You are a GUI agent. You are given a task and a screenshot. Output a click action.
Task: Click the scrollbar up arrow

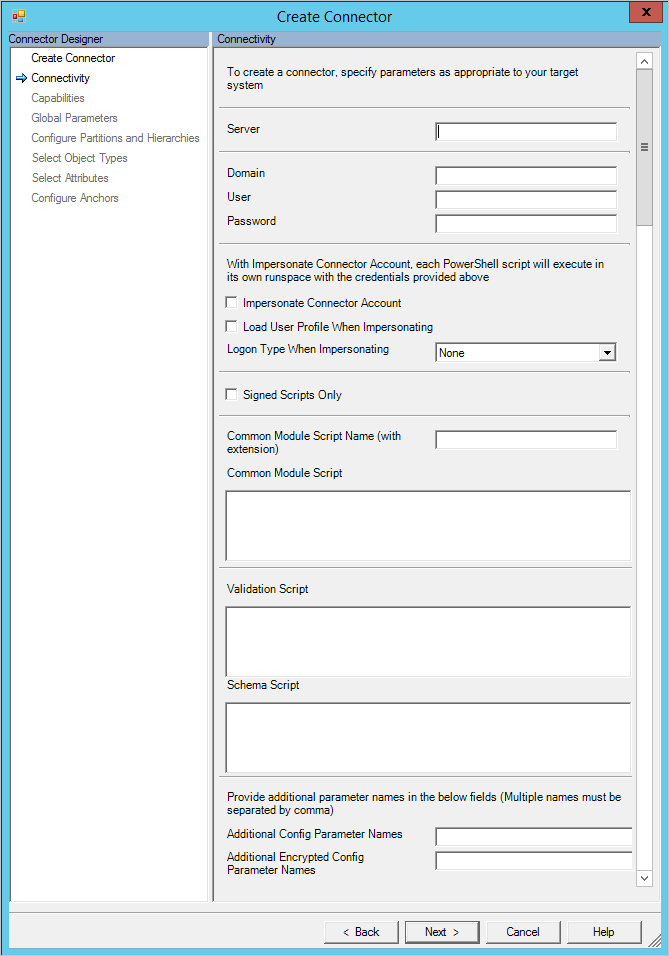(644, 61)
